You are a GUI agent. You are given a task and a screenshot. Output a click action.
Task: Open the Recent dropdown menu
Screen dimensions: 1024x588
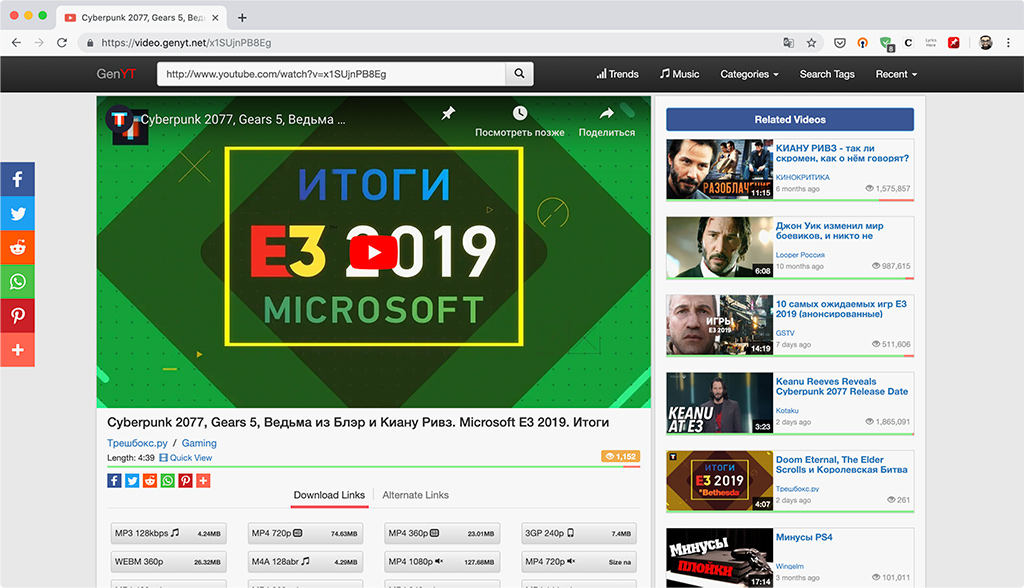coord(896,74)
